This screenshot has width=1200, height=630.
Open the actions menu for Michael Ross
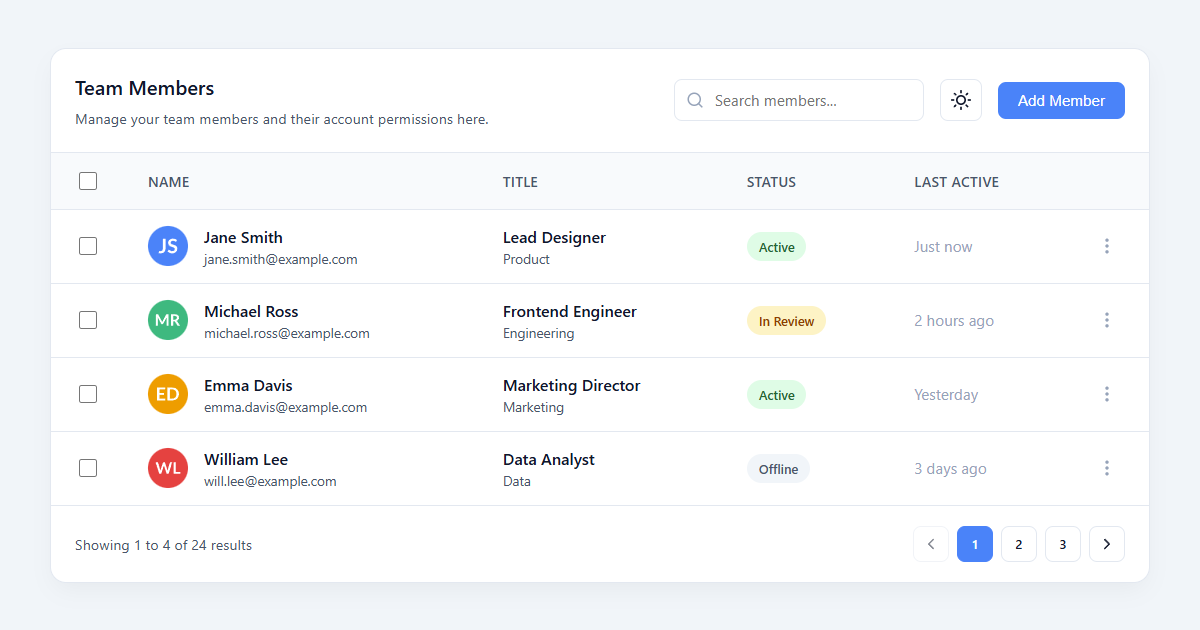pyautogui.click(x=1106, y=320)
